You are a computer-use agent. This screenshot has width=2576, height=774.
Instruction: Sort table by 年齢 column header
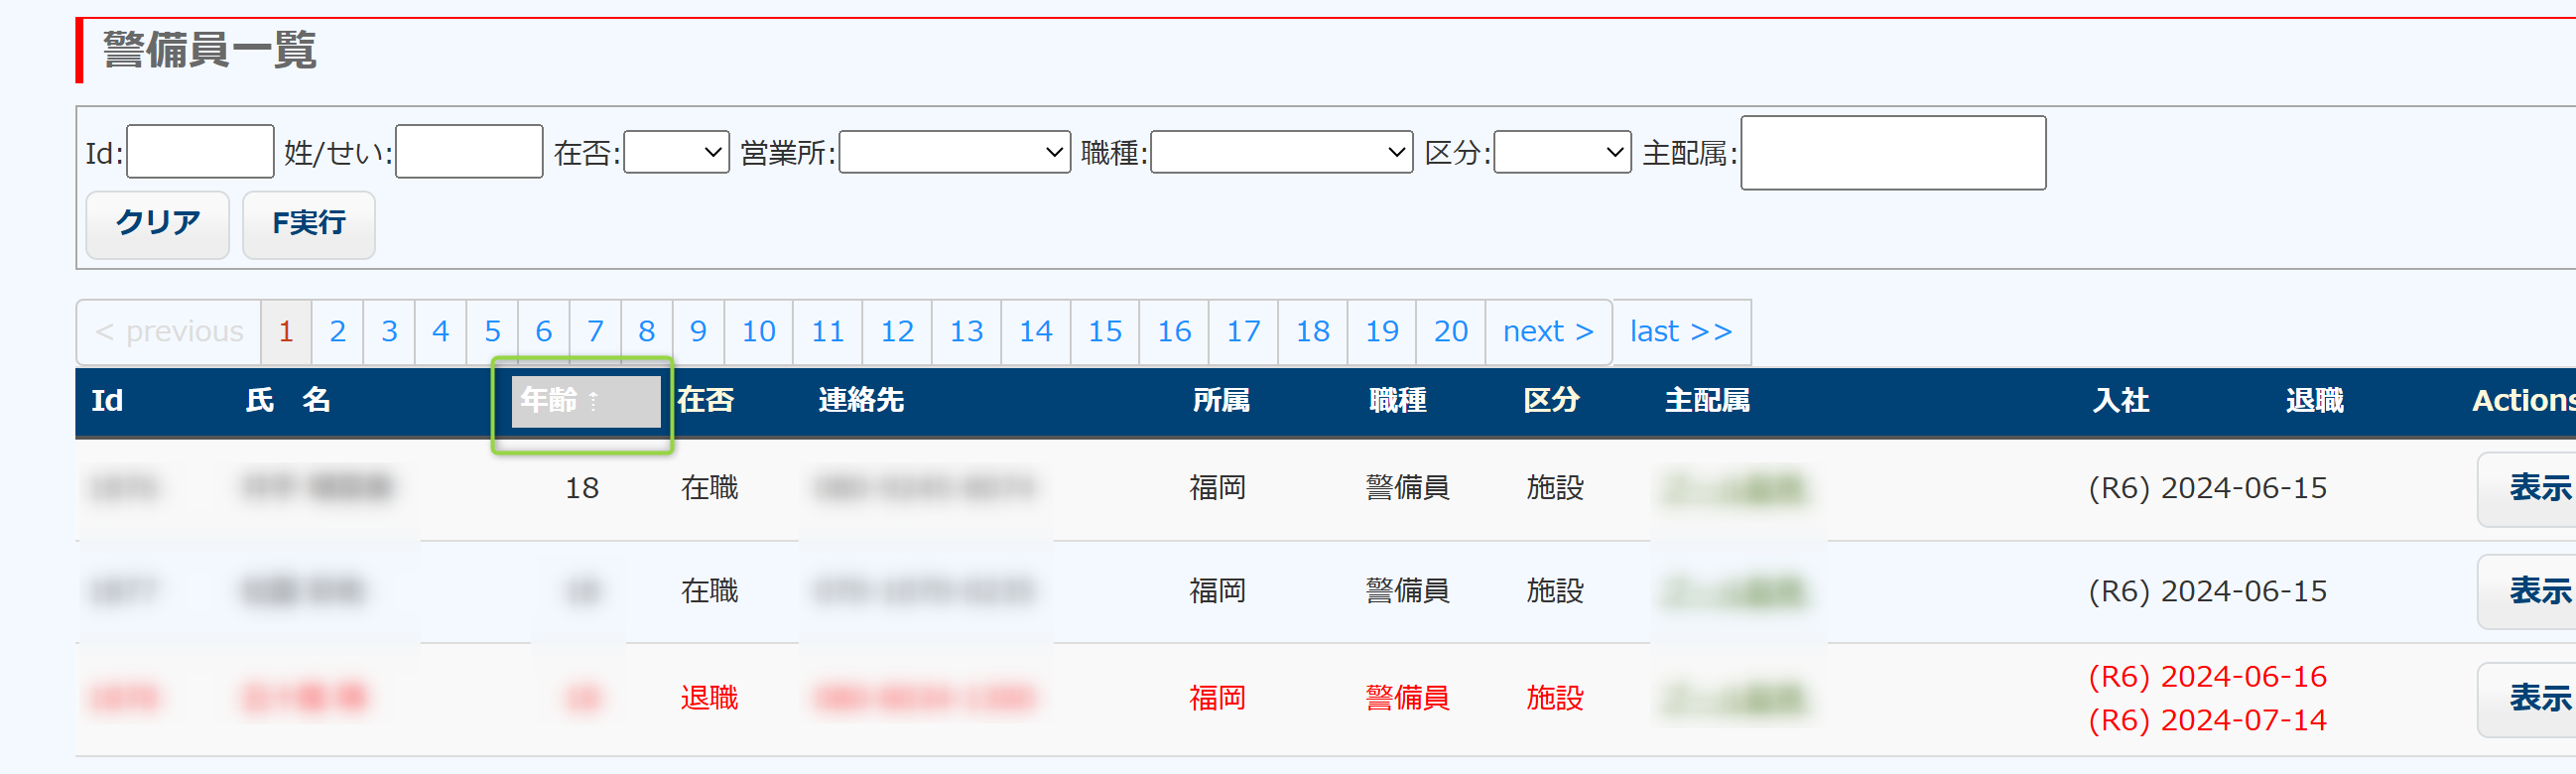(x=550, y=401)
